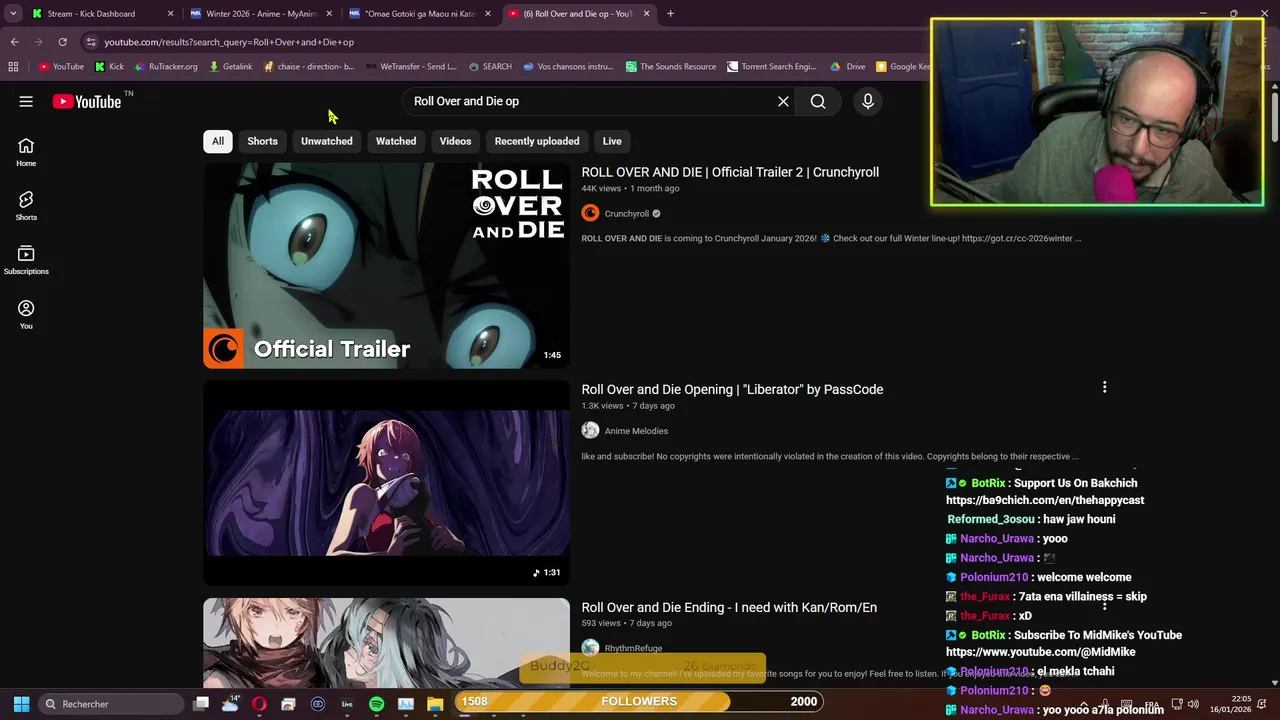1280x720 pixels.
Task: Play the Liberator opening thumbnail
Action: [386, 482]
